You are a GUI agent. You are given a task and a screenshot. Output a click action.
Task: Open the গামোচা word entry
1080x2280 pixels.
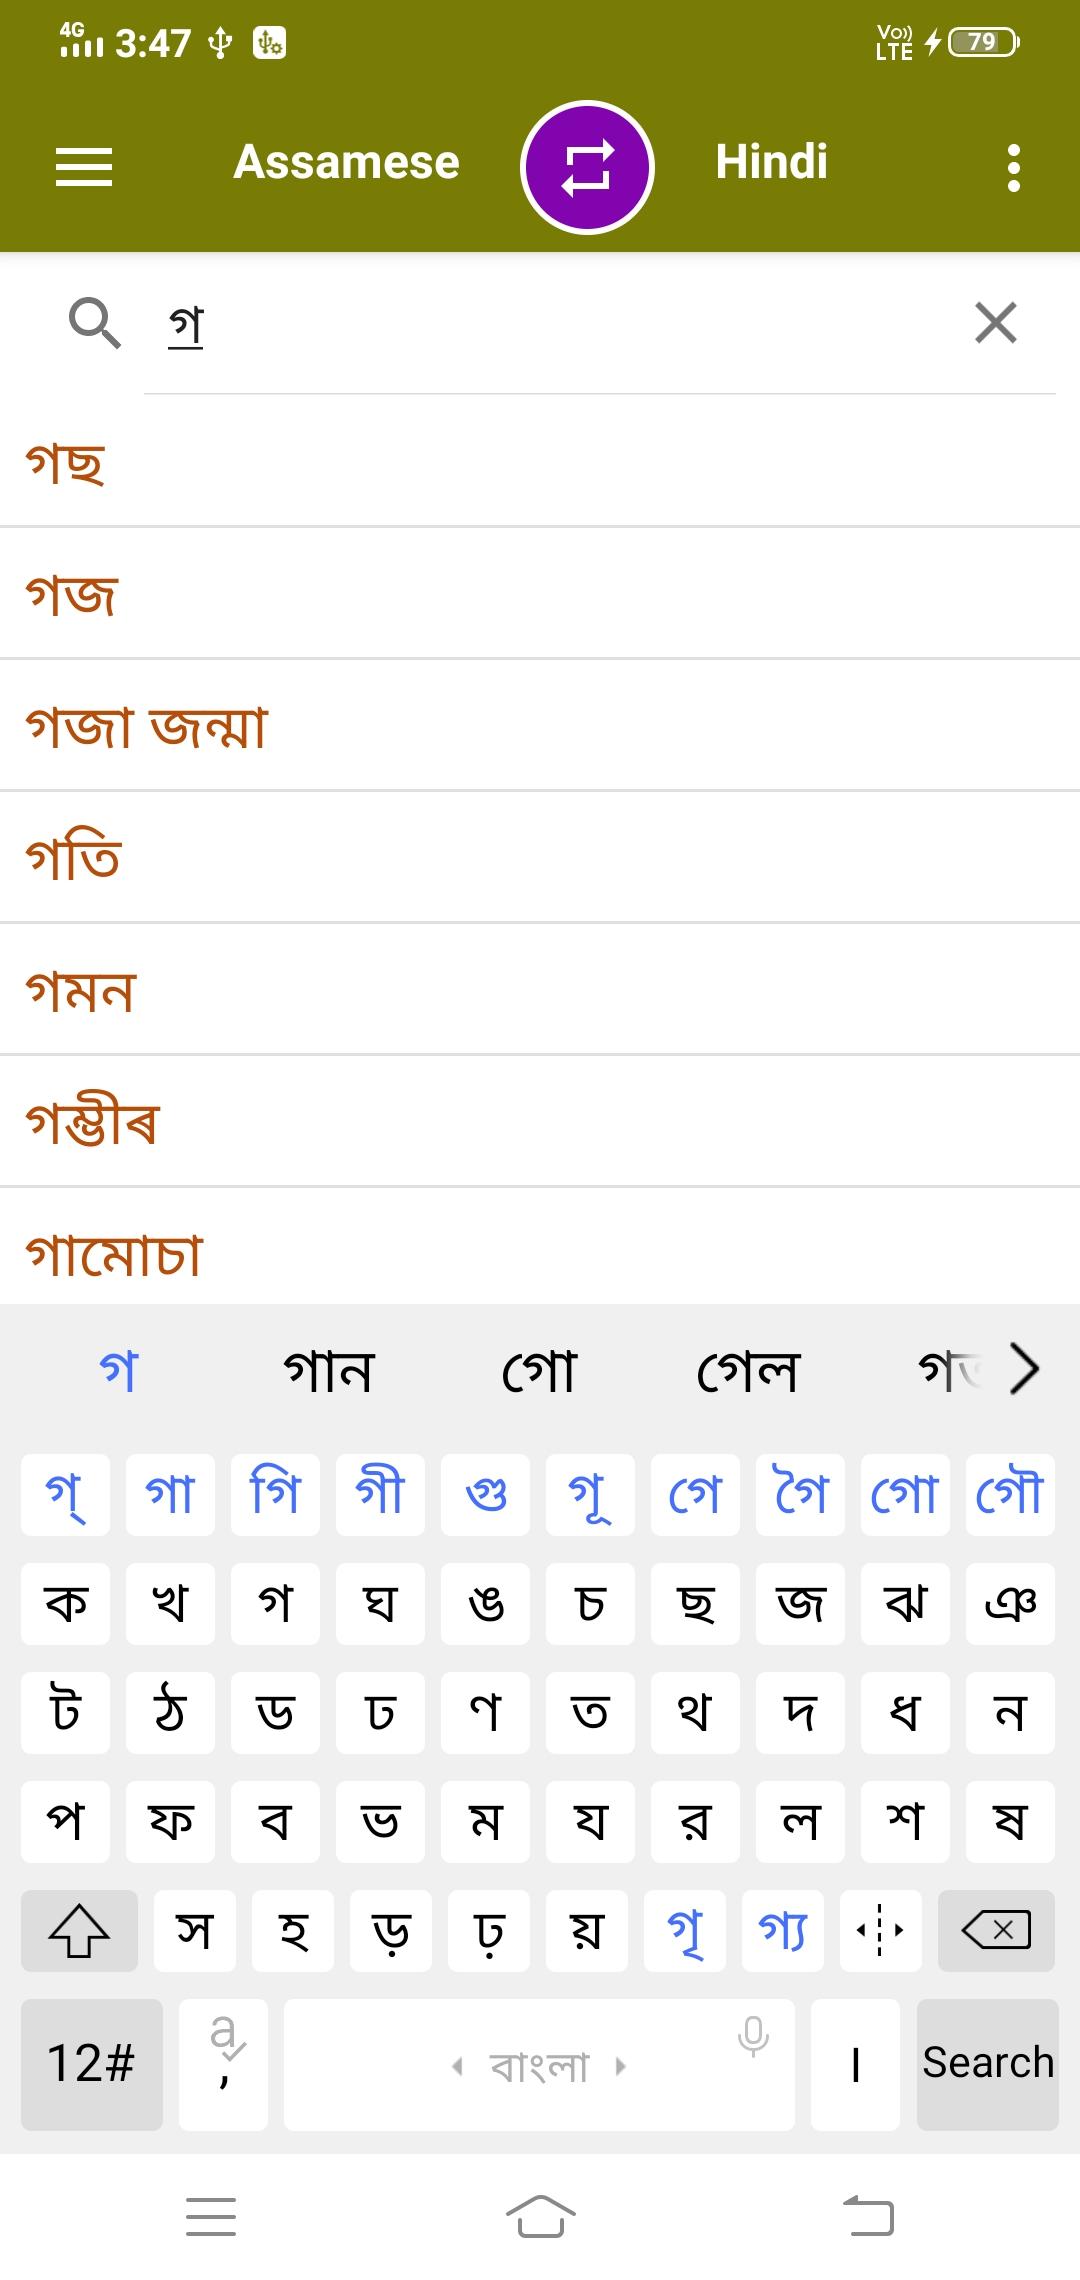tap(114, 1254)
